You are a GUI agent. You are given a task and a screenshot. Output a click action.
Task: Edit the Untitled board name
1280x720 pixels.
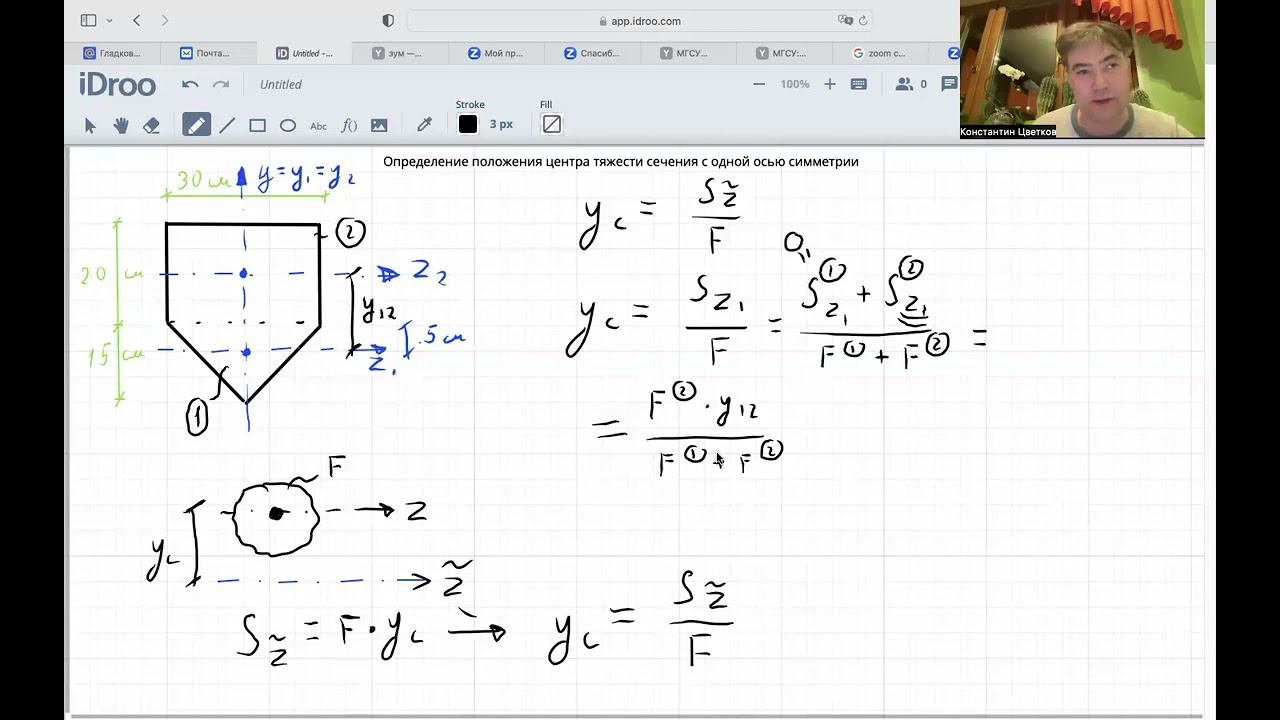pyautogui.click(x=281, y=85)
